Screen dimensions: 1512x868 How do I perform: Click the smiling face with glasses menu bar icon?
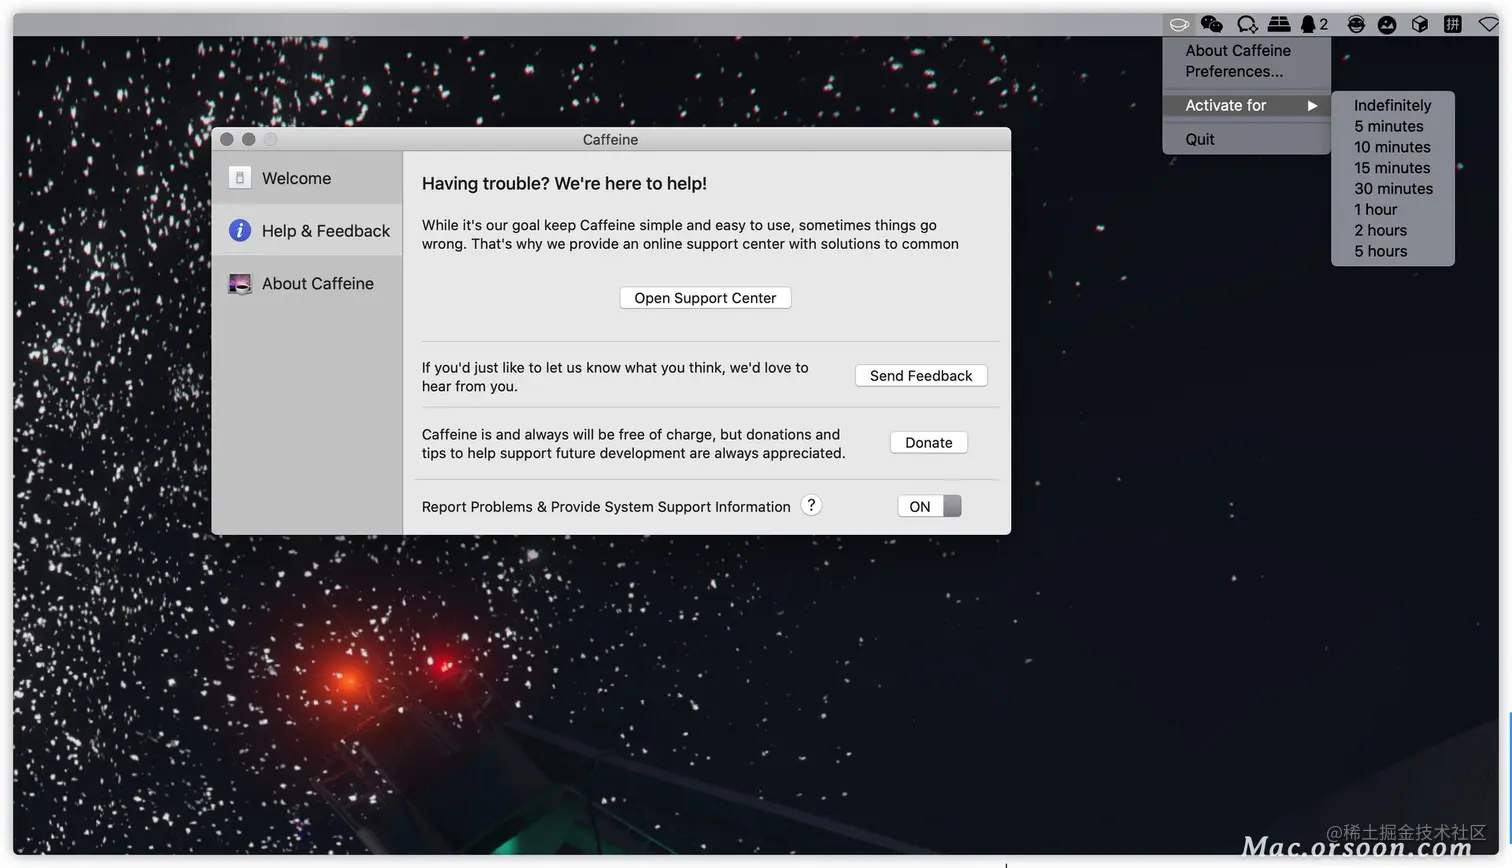coord(1356,24)
